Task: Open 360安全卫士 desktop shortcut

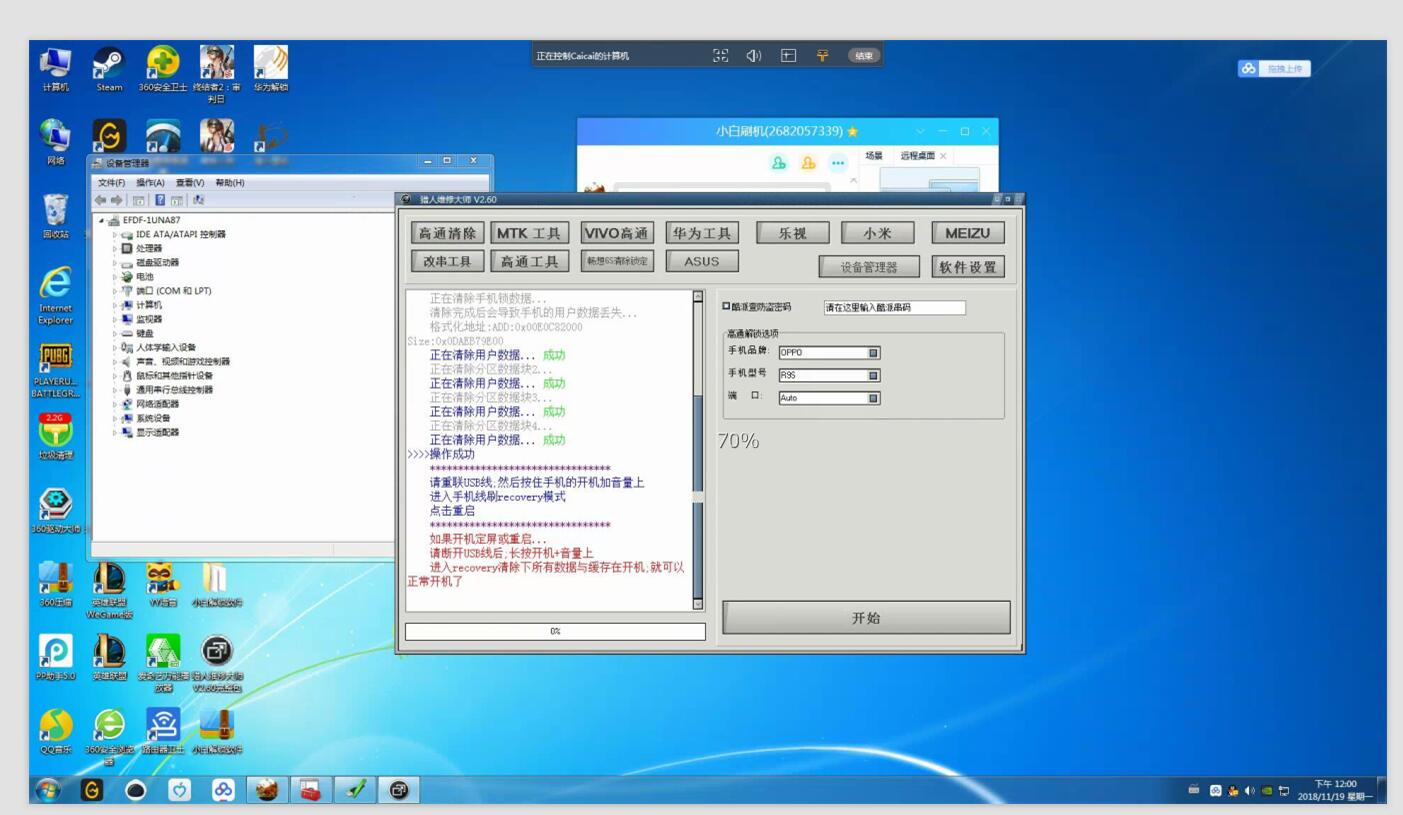Action: coord(163,69)
